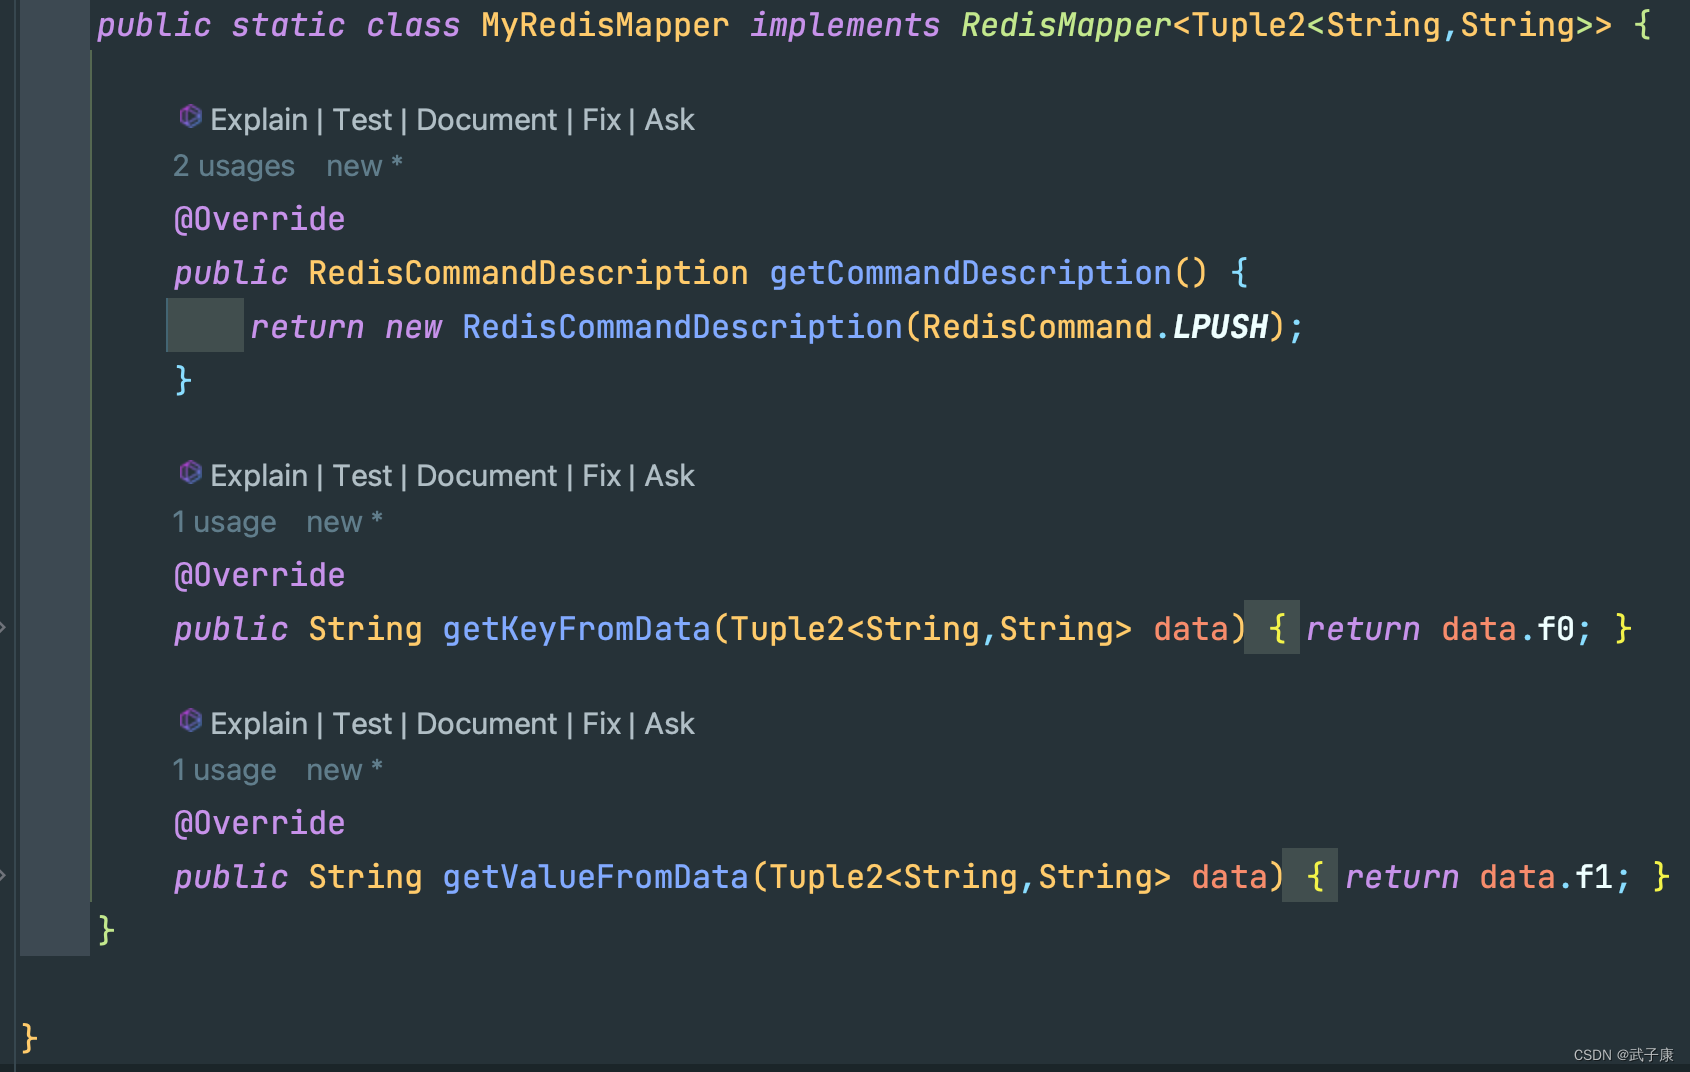Viewport: 1690px width, 1072px height.
Task: Click the AI assistant icon above getKeyFromData
Action: click(x=190, y=473)
